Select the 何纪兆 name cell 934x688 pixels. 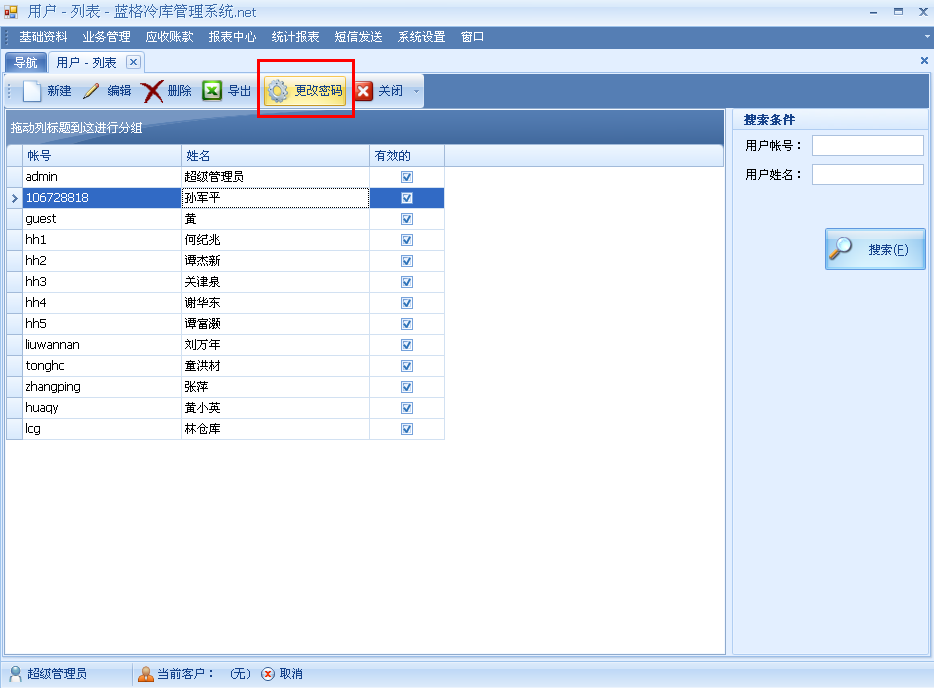(275, 240)
